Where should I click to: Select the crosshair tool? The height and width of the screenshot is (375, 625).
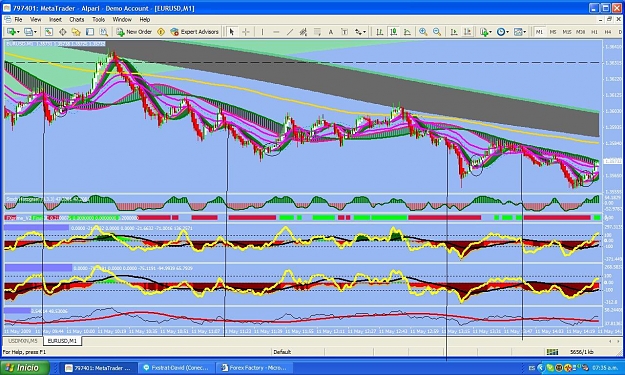pyautogui.click(x=246, y=32)
